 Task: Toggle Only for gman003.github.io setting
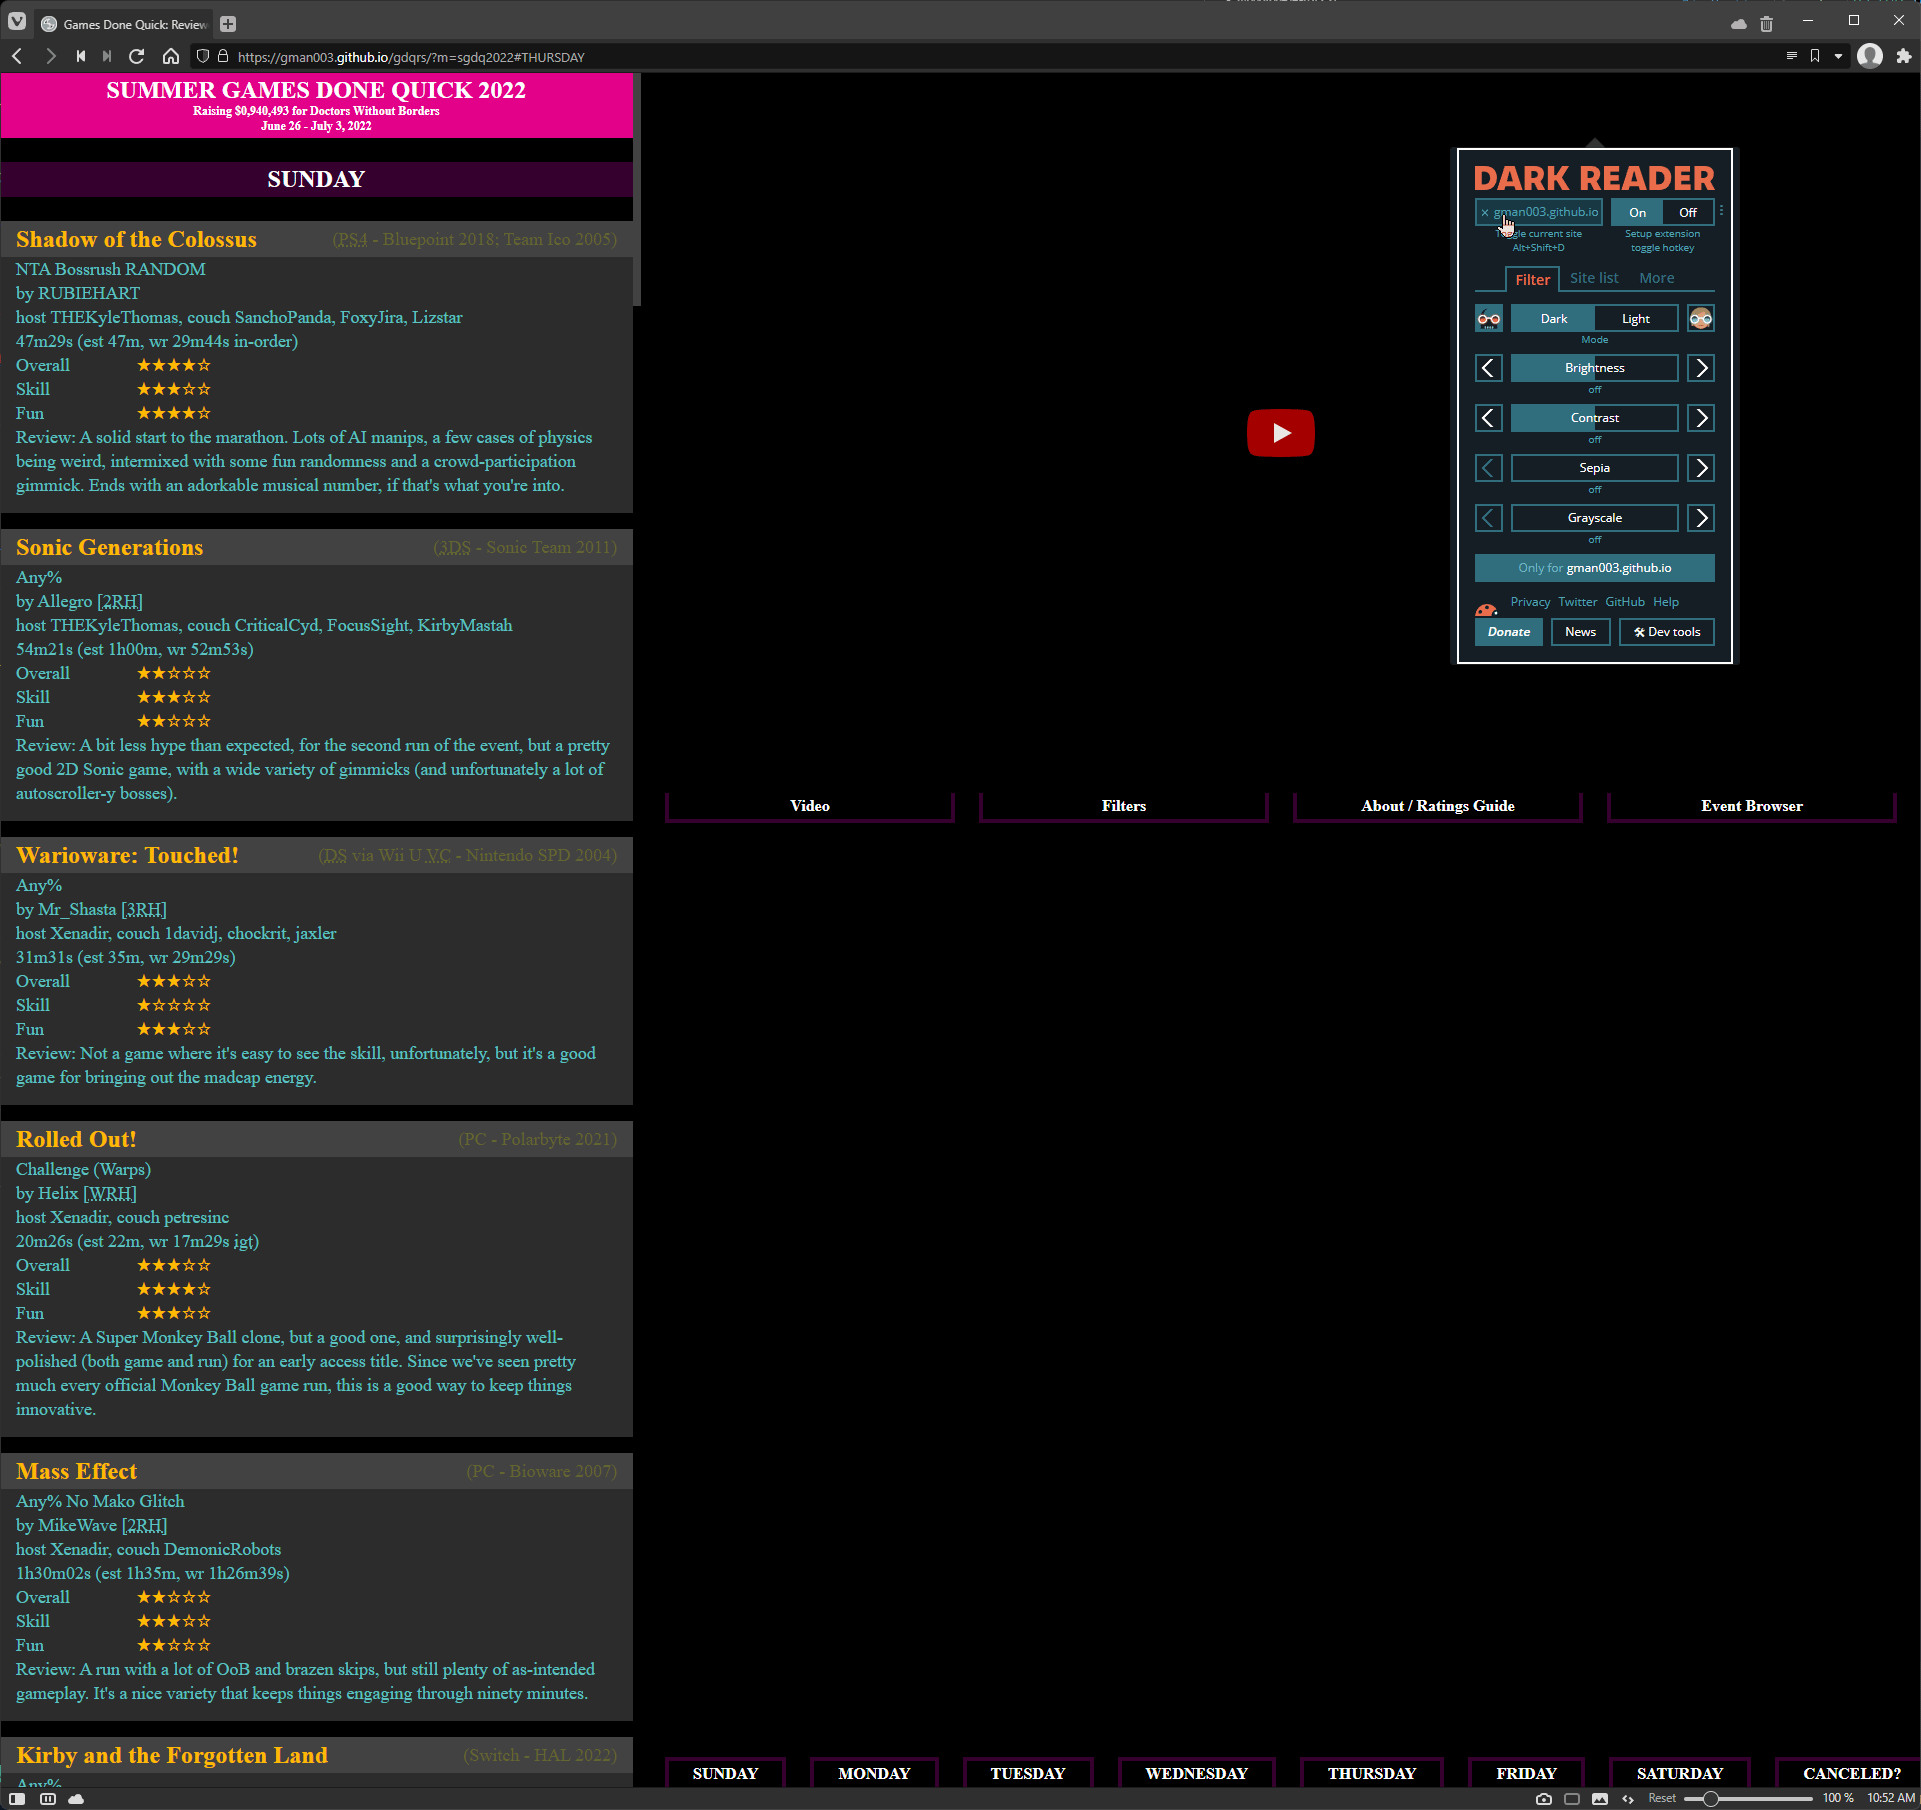[x=1594, y=568]
